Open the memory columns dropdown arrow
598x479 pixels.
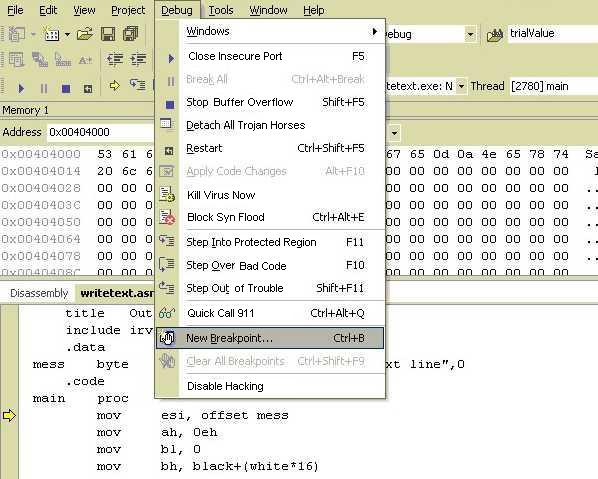tap(394, 133)
